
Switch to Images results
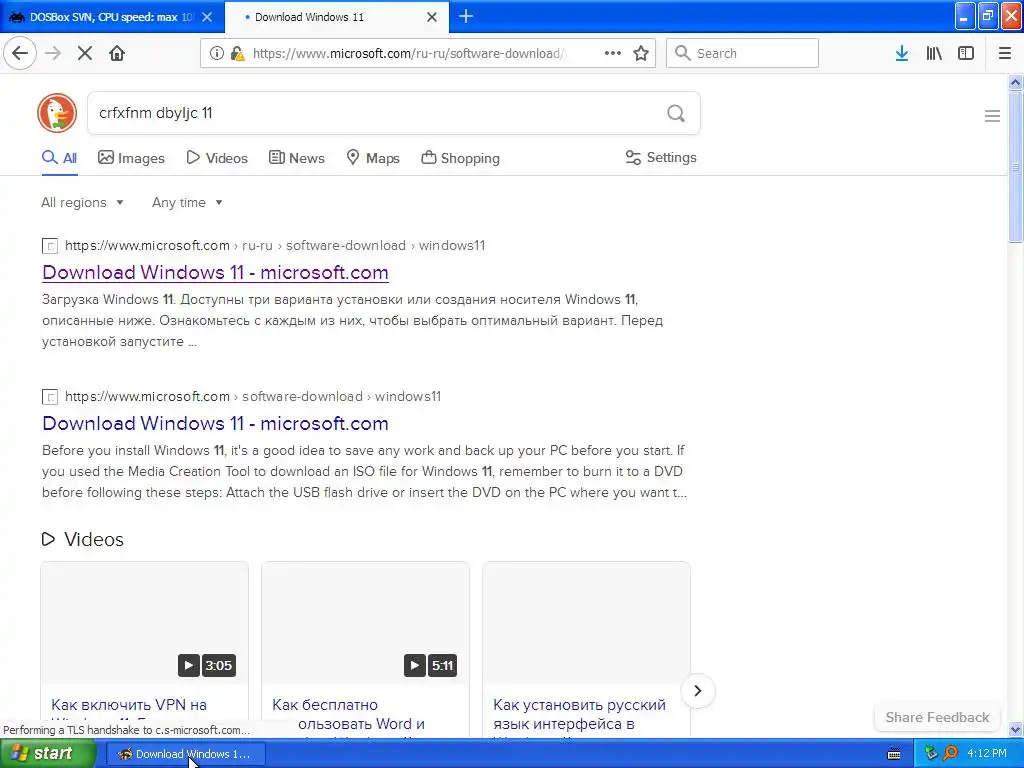131,158
